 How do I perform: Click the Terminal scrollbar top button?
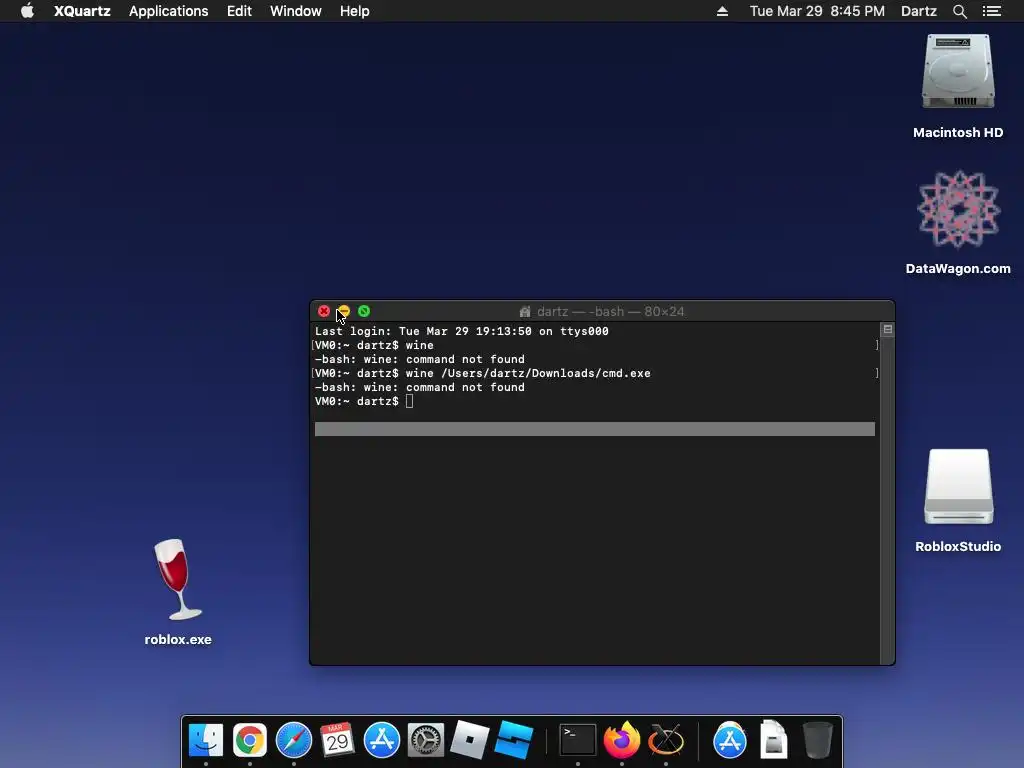click(x=888, y=329)
